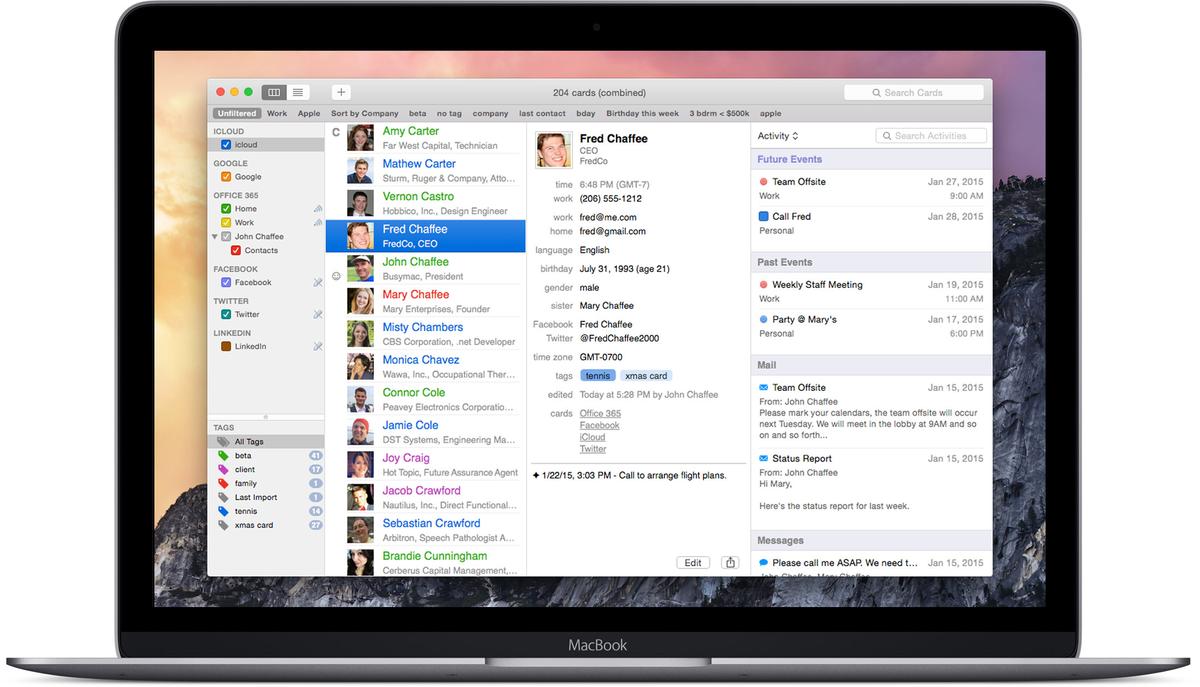1200x687 pixels.
Task: Click the red dot of Weekly Staff Meeting
Action: (764, 285)
